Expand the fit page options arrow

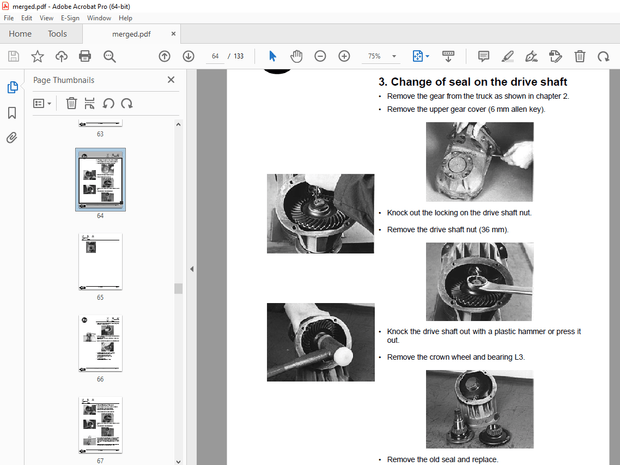coord(427,56)
